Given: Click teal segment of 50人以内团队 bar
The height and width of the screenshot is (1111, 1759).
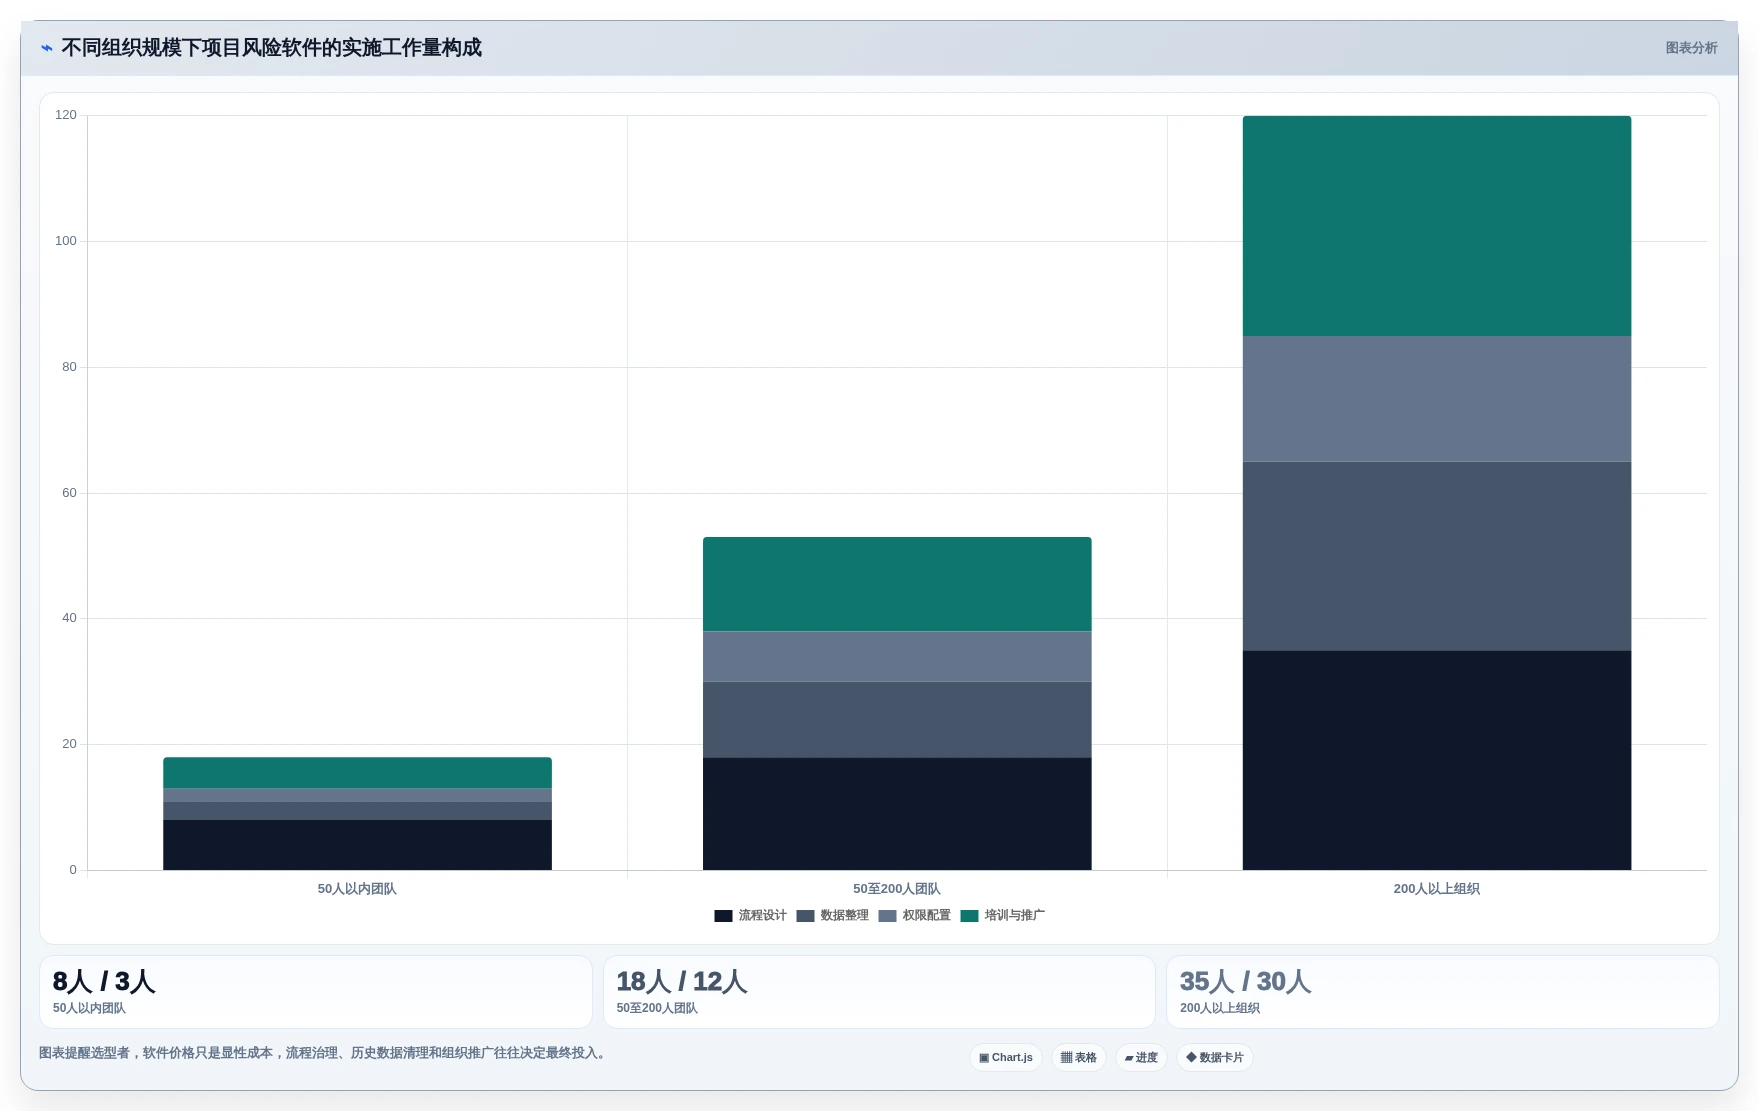Looking at the screenshot, I should 357,773.
